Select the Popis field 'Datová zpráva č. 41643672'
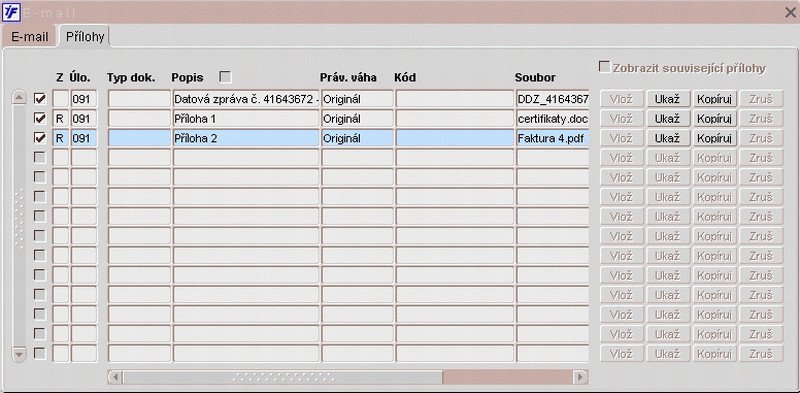Screen dimensions: 800x393 click(246, 99)
